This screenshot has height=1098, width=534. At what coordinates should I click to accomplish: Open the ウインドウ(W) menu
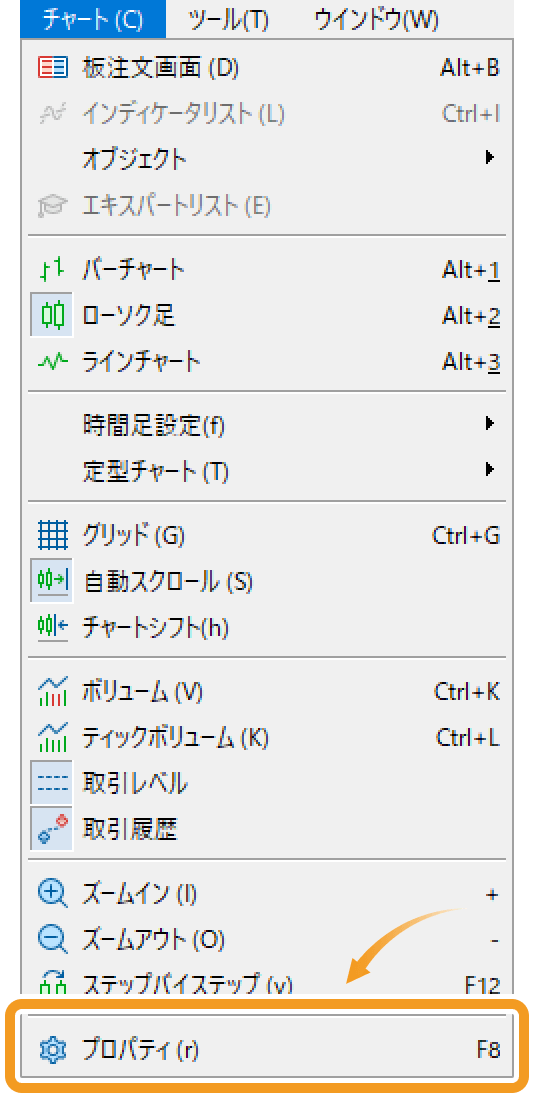point(376,20)
